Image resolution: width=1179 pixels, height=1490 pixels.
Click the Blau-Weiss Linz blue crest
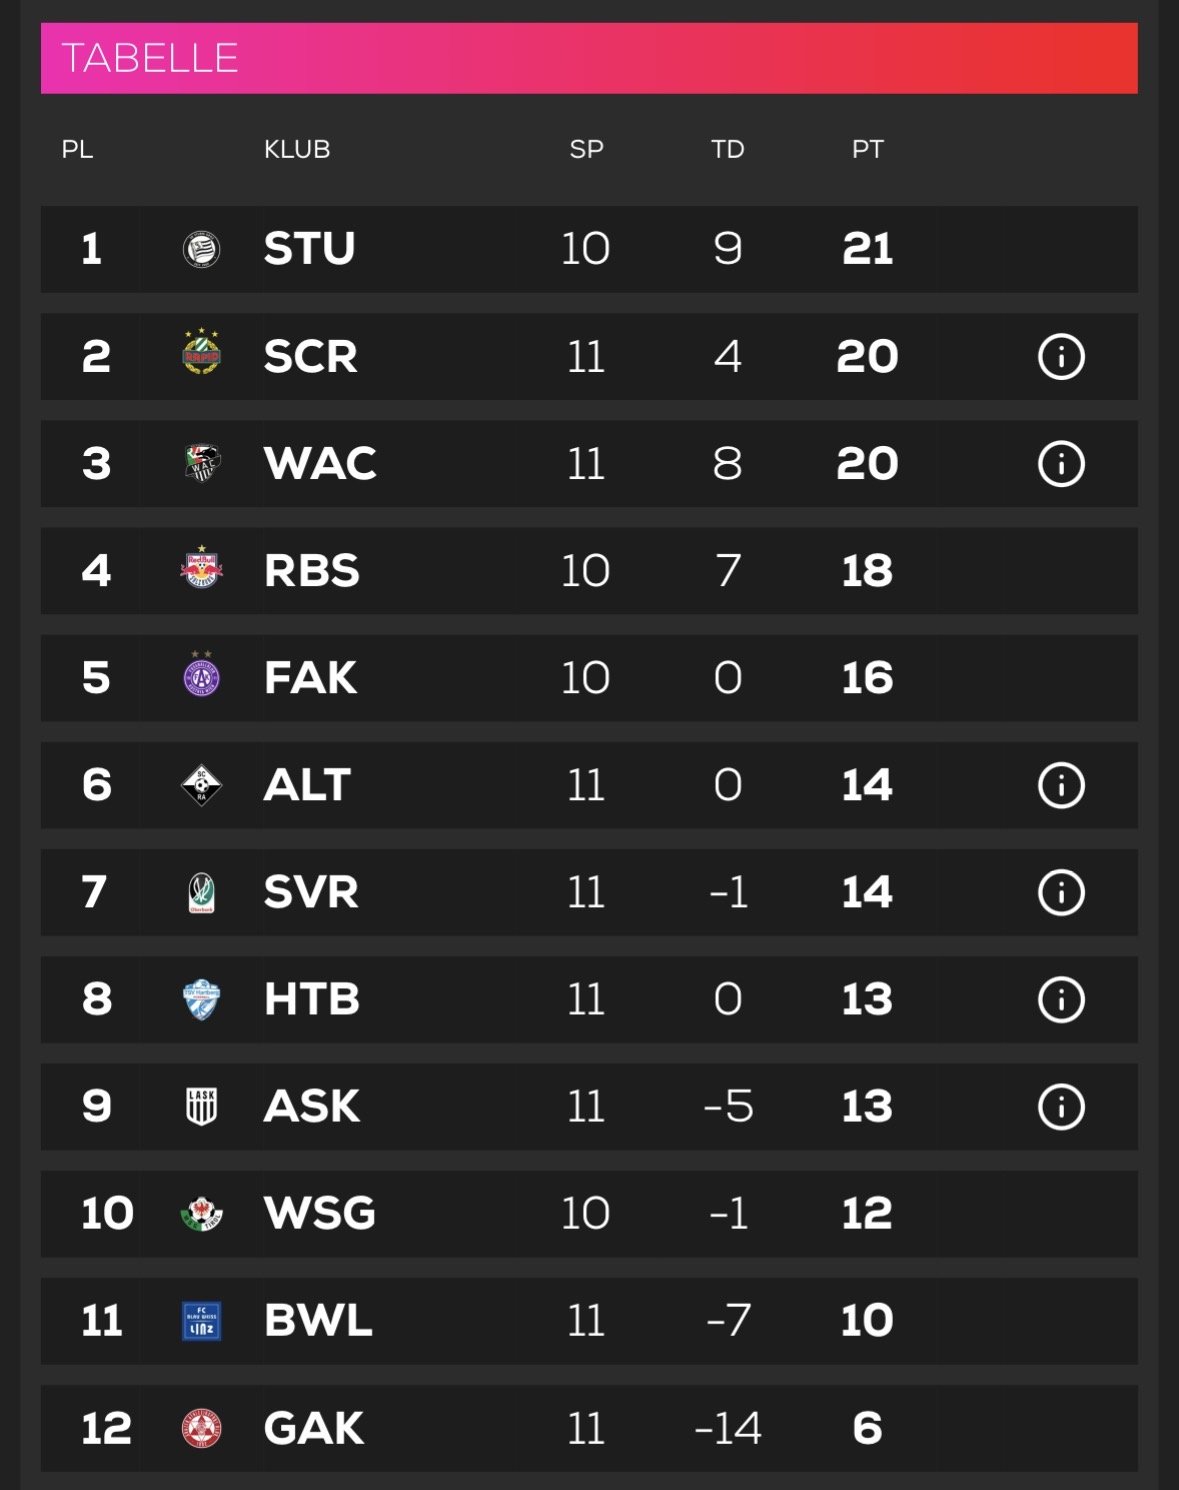201,1320
